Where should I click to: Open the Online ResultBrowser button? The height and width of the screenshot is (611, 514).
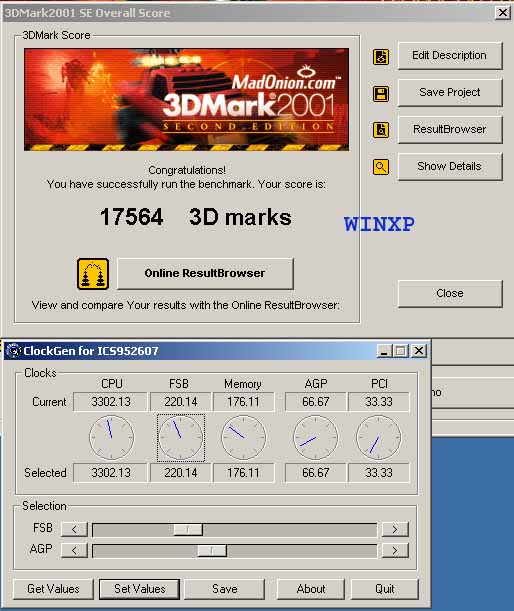click(205, 273)
